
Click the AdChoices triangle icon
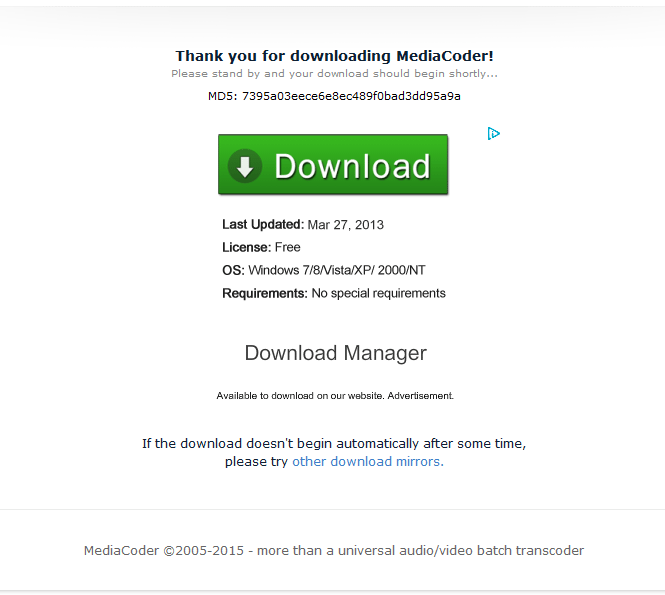(x=494, y=134)
